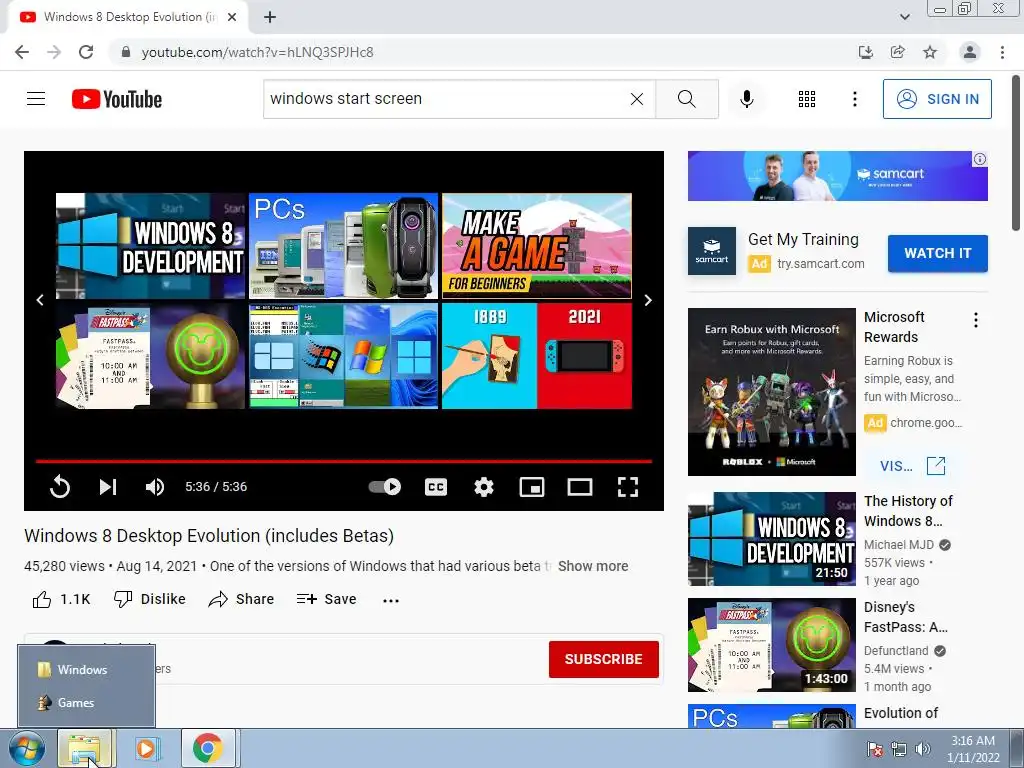Screen dimensions: 1024x768
Task: Show more suggestions with right arrow
Action: tap(648, 300)
